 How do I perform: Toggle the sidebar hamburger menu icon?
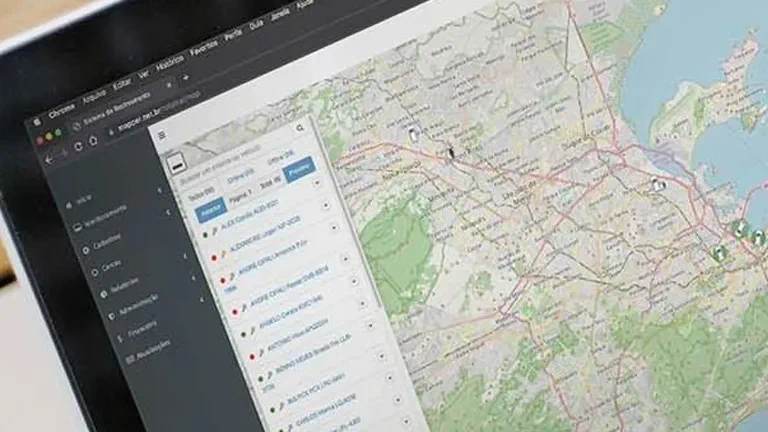(x=162, y=134)
